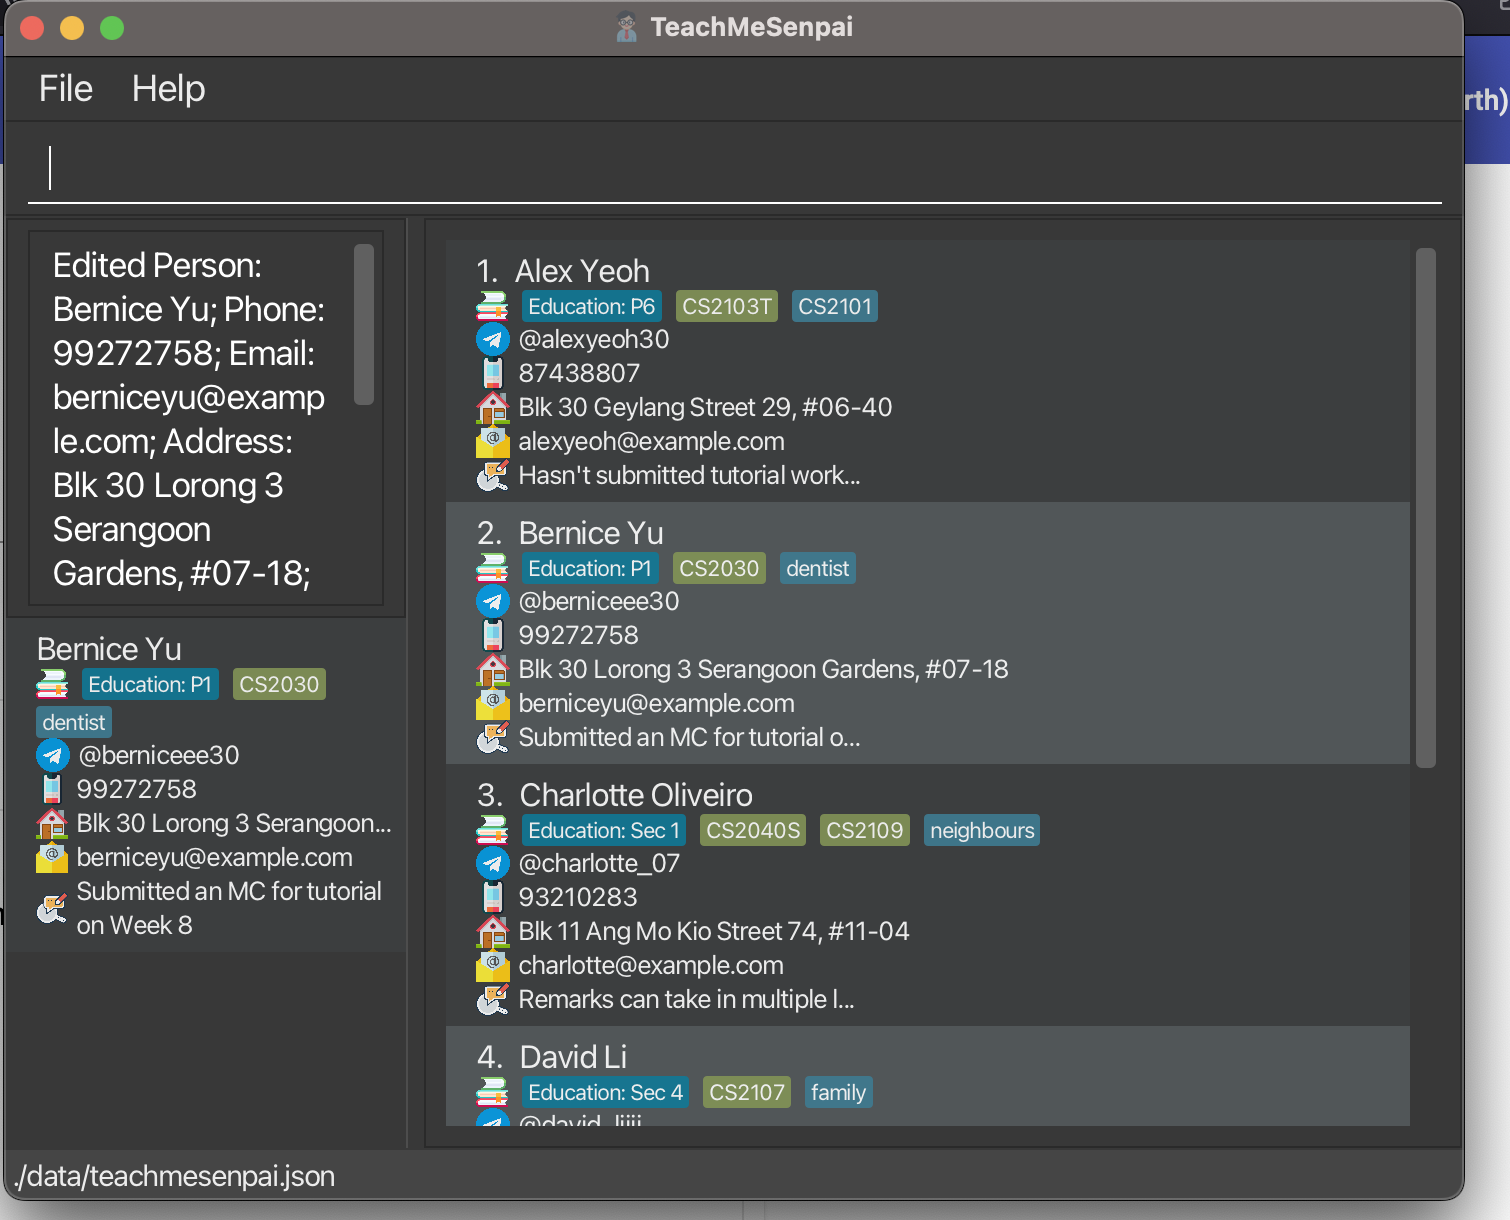
Task: Click charlotte@example.com email text
Action: (651, 965)
